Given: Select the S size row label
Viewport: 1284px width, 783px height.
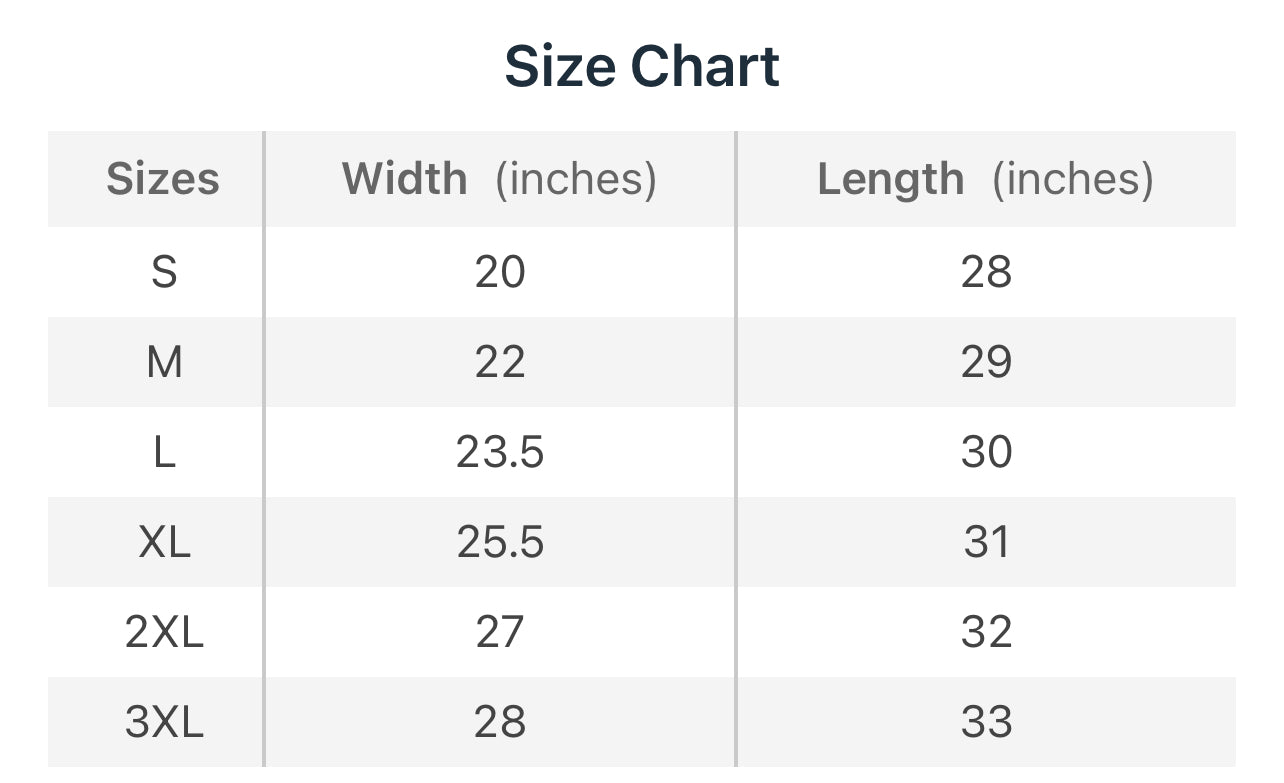Looking at the screenshot, I should click(x=164, y=272).
